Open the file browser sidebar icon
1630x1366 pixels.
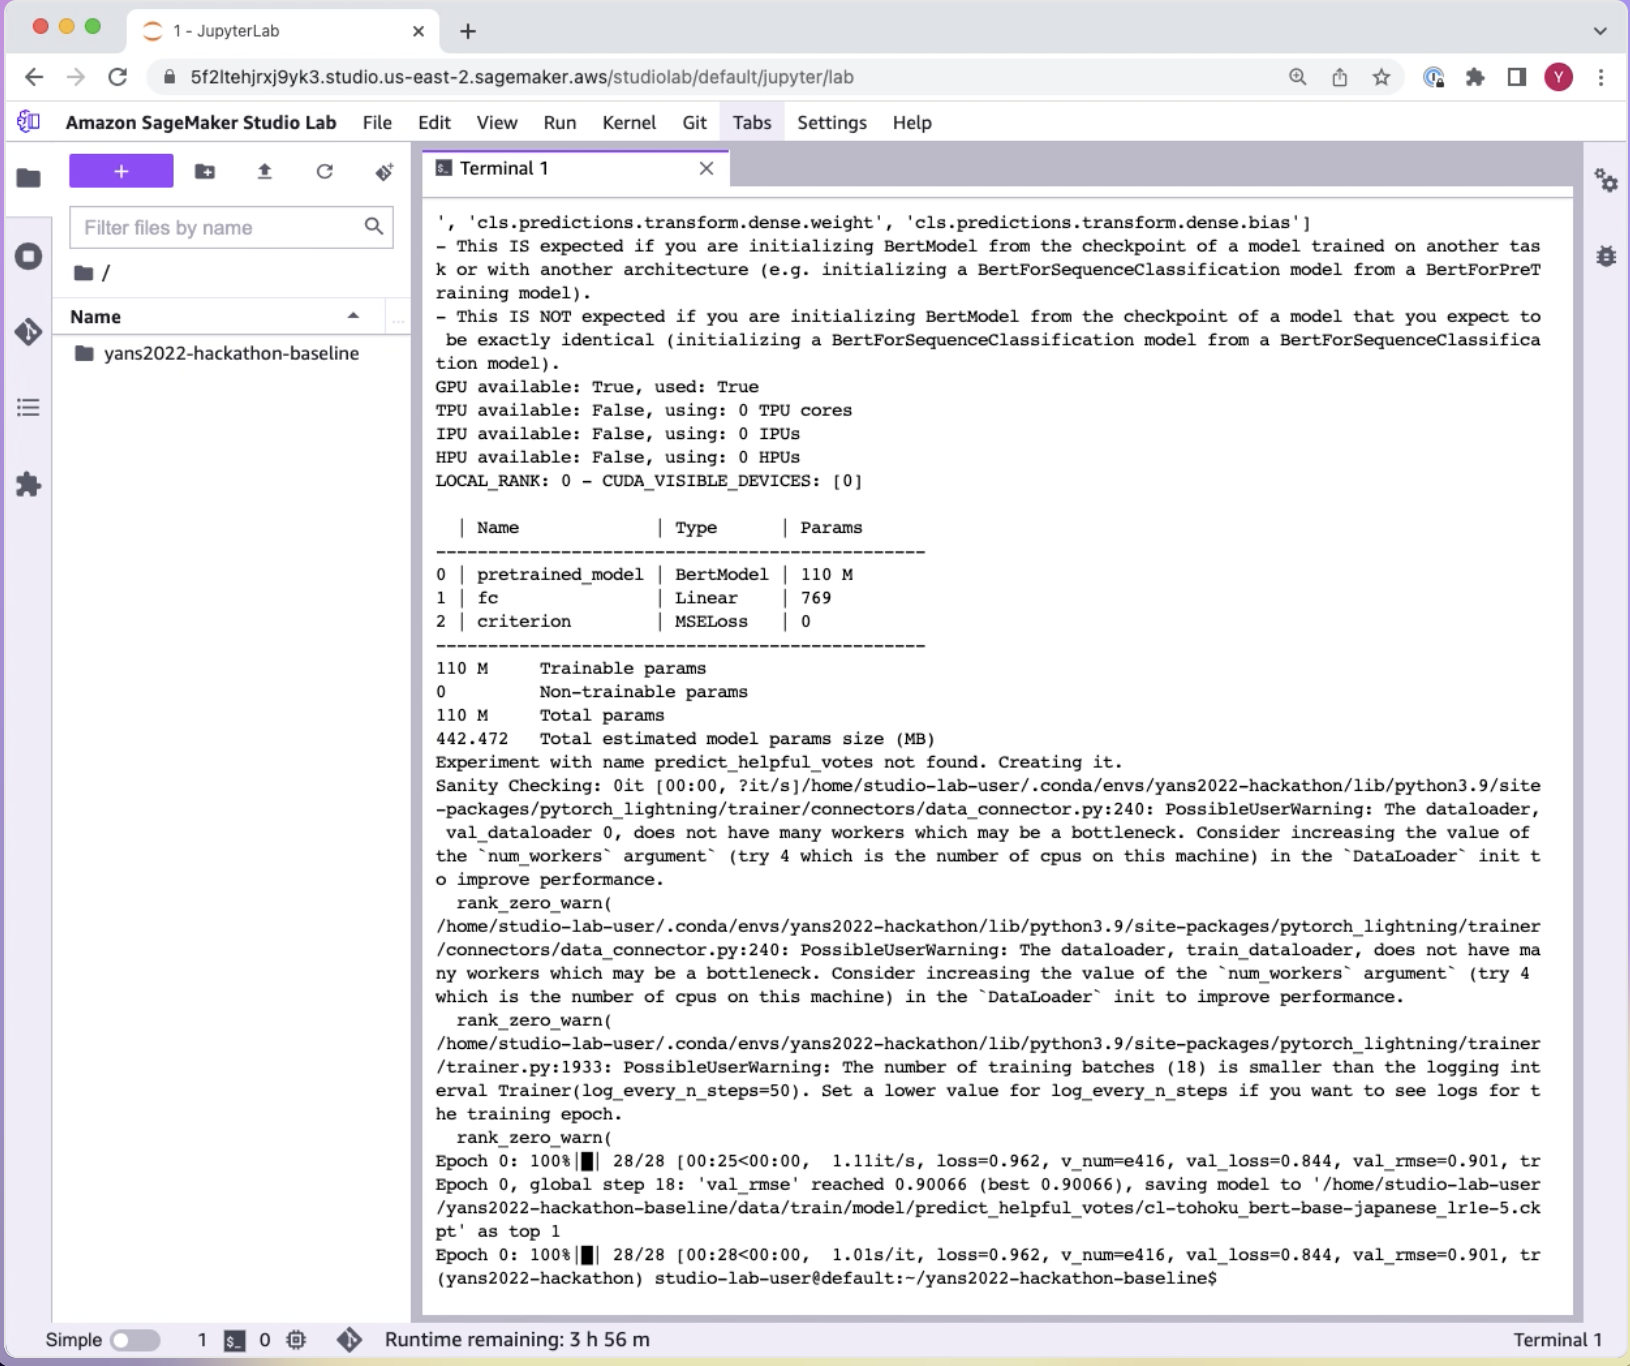pos(28,178)
